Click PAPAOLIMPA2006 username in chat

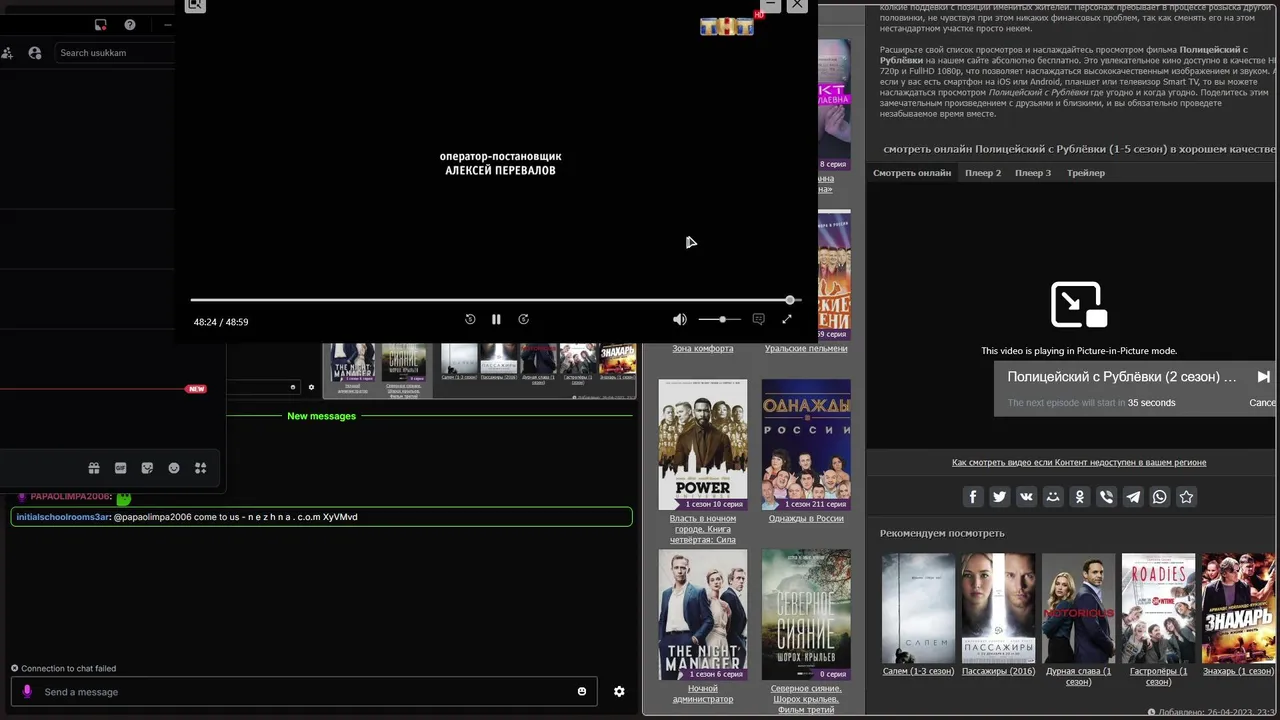pos(70,497)
